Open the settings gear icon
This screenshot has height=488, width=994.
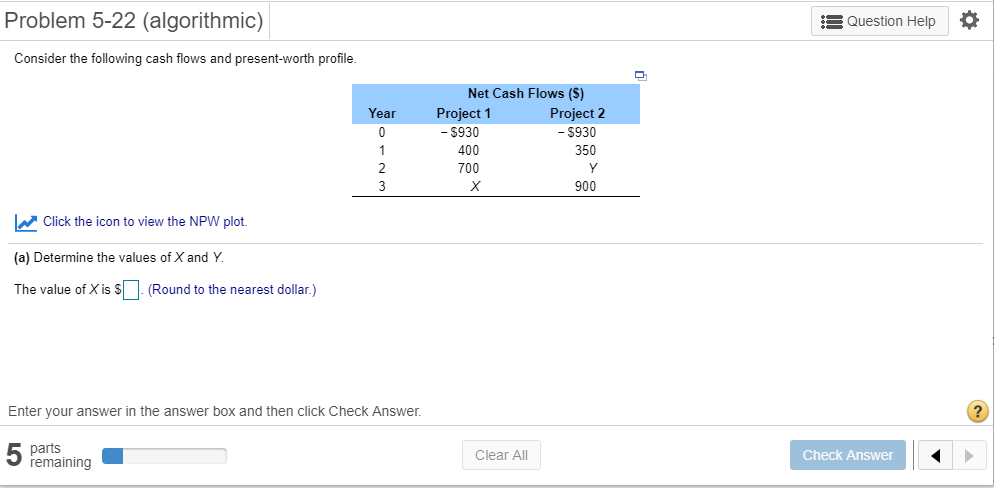point(969,21)
